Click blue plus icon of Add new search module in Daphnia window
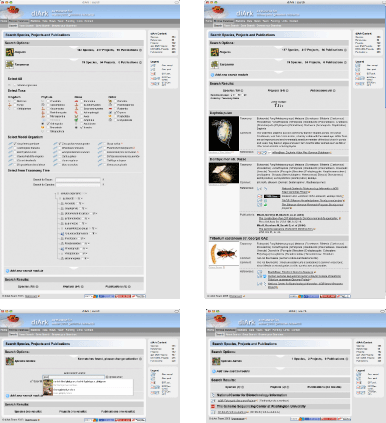This screenshot has height=423, width=386. [212, 75]
